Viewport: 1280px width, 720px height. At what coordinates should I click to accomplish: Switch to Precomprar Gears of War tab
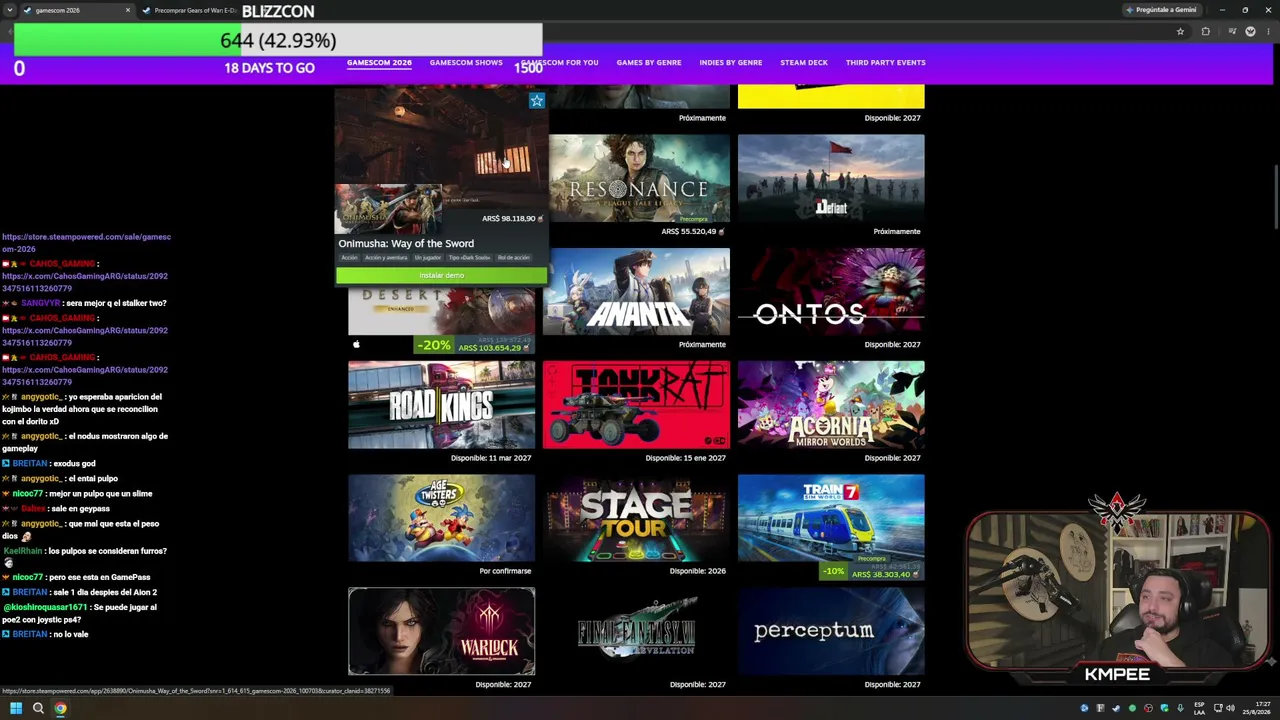coord(190,10)
